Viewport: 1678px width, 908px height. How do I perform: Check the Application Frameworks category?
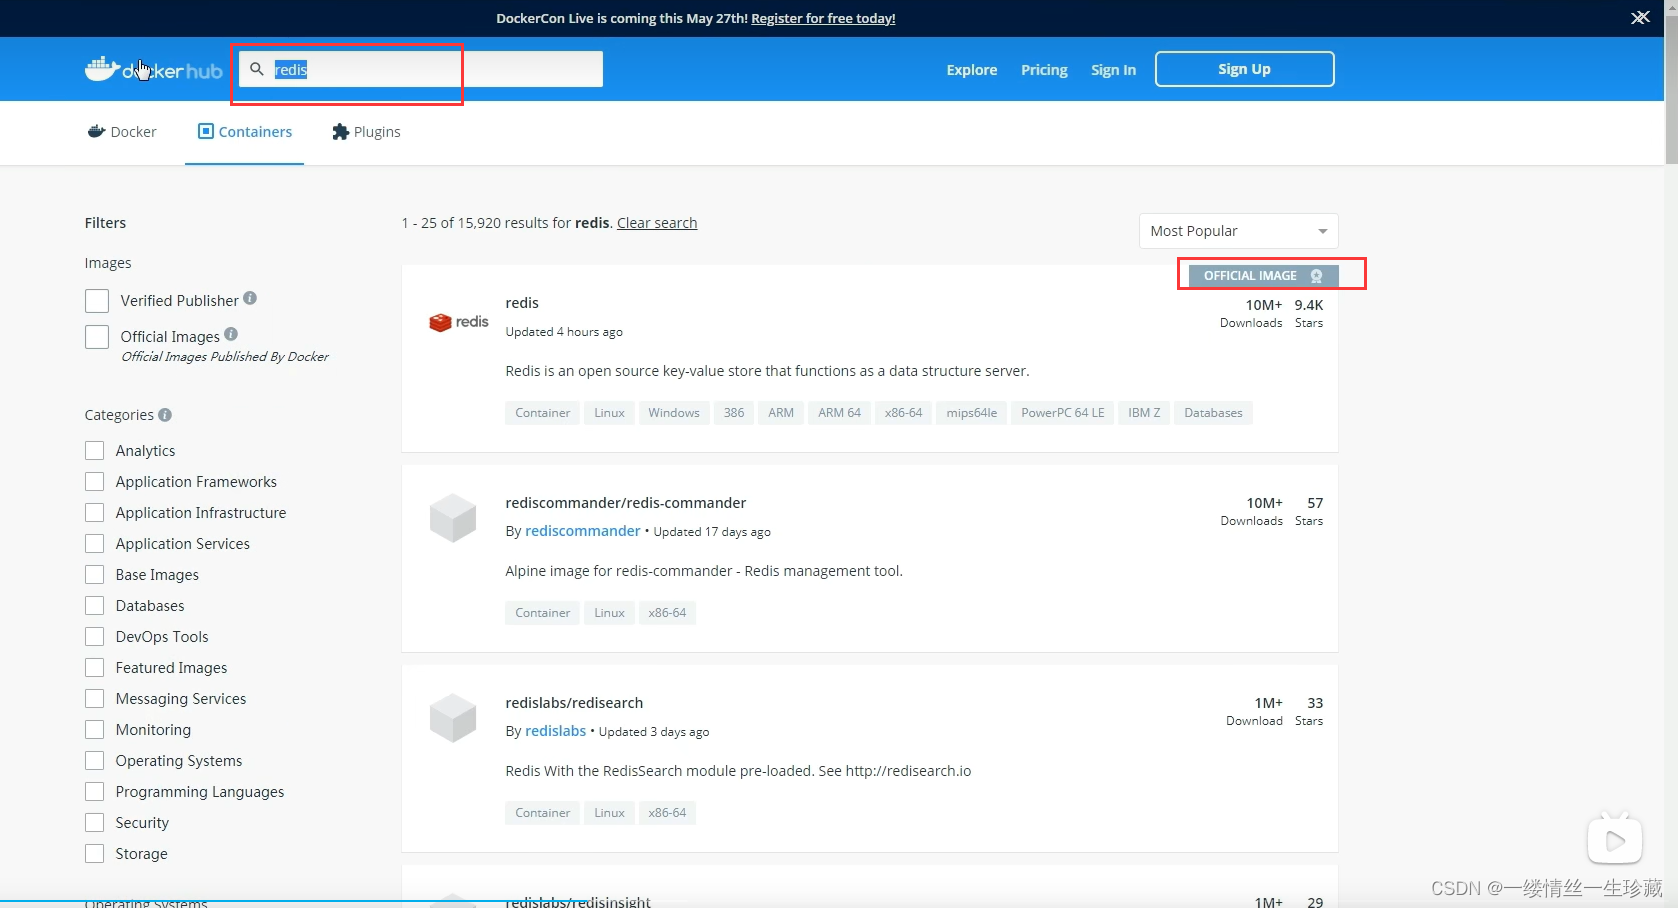95,481
